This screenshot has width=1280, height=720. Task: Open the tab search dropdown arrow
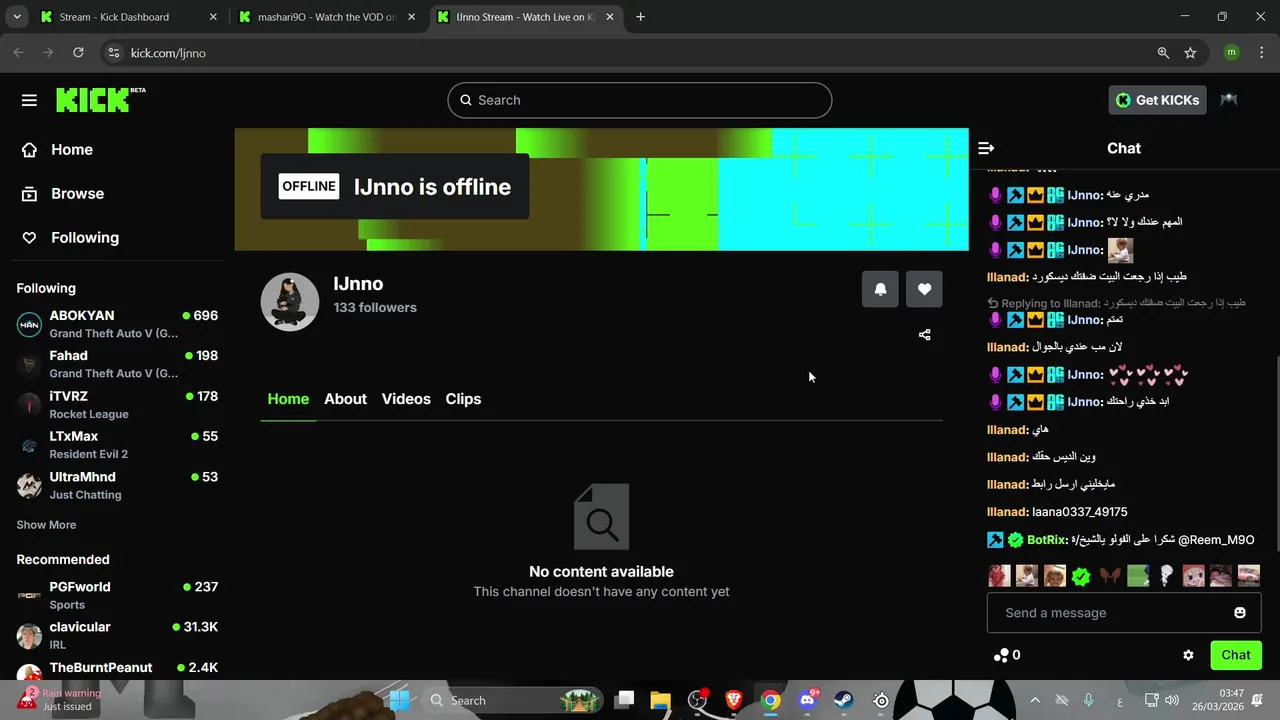coord(16,17)
